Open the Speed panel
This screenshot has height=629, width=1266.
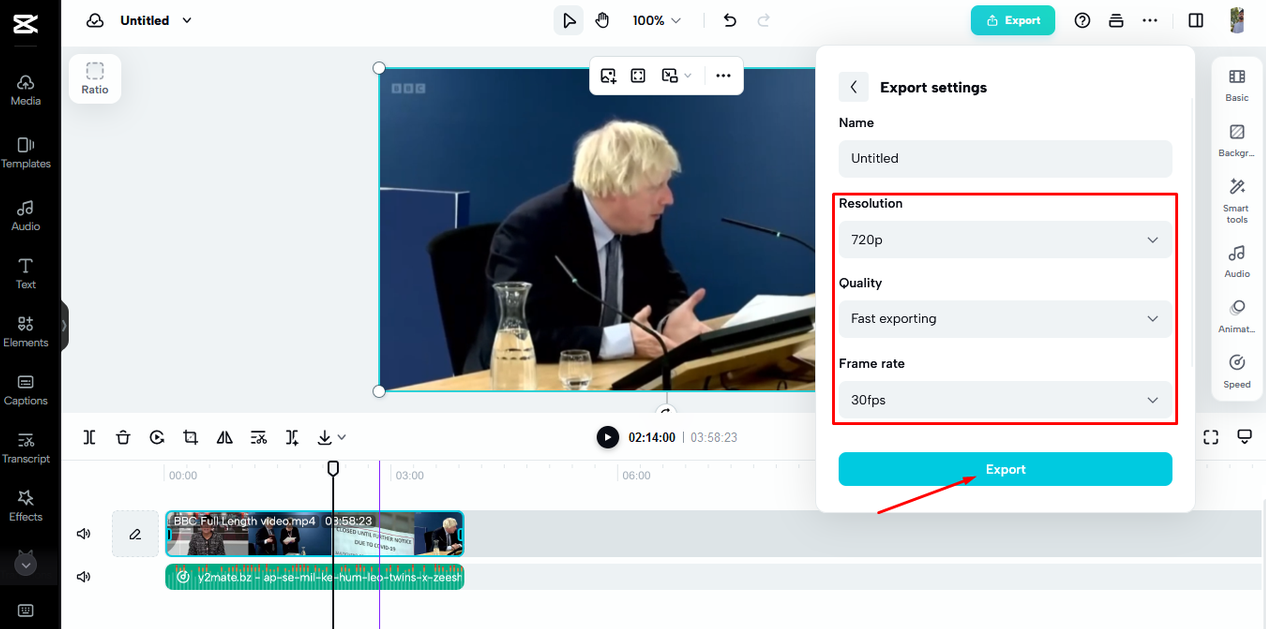[x=1237, y=372]
